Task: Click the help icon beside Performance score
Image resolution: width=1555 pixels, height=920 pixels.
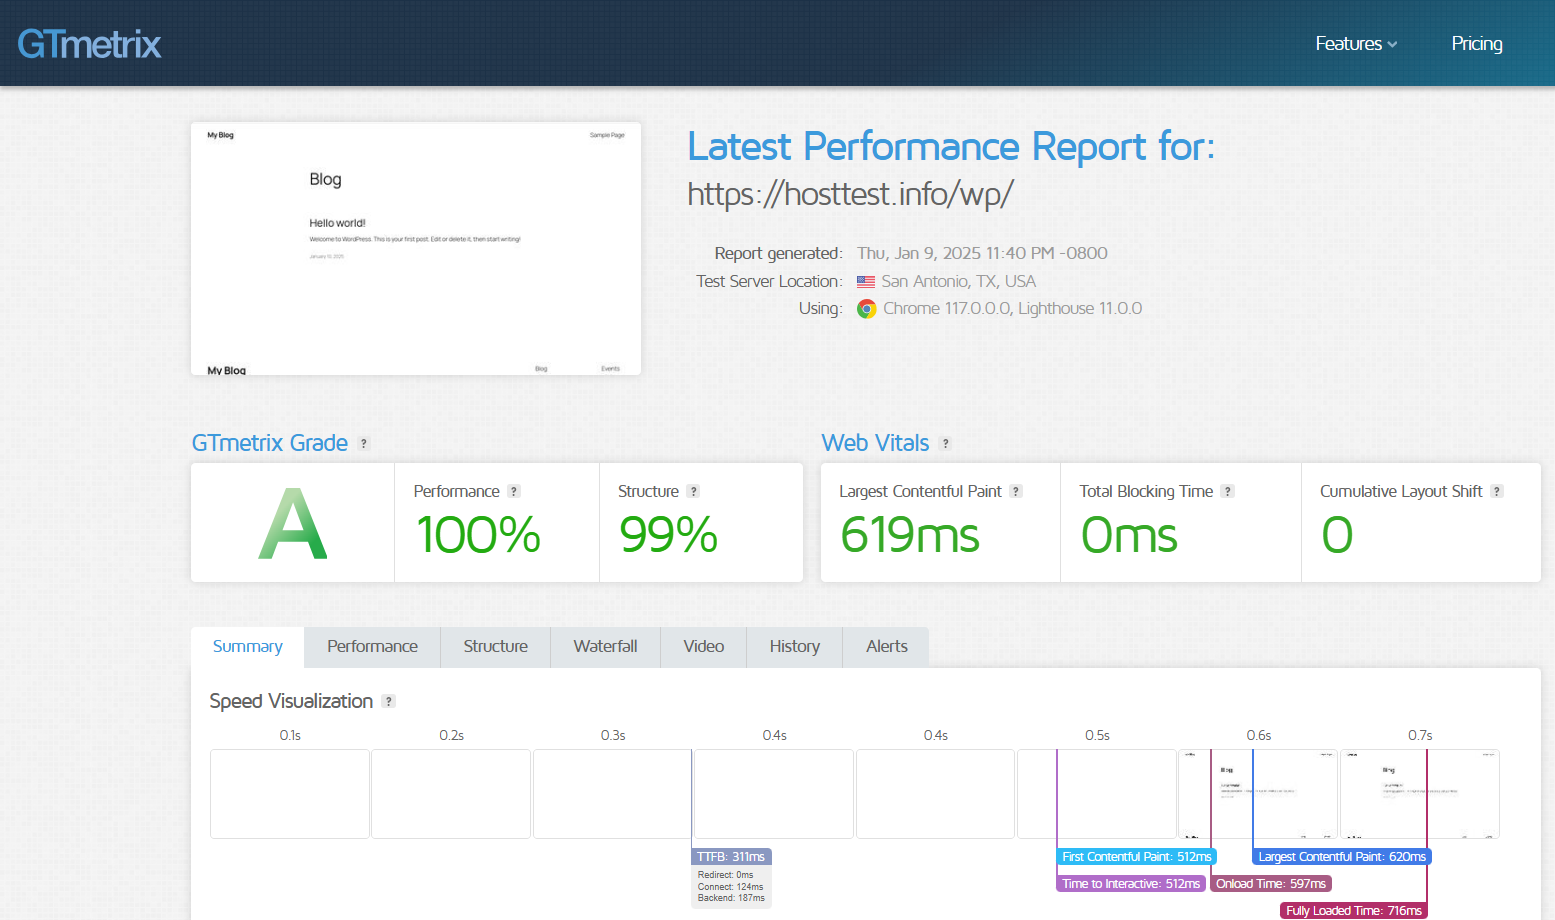Action: (514, 492)
